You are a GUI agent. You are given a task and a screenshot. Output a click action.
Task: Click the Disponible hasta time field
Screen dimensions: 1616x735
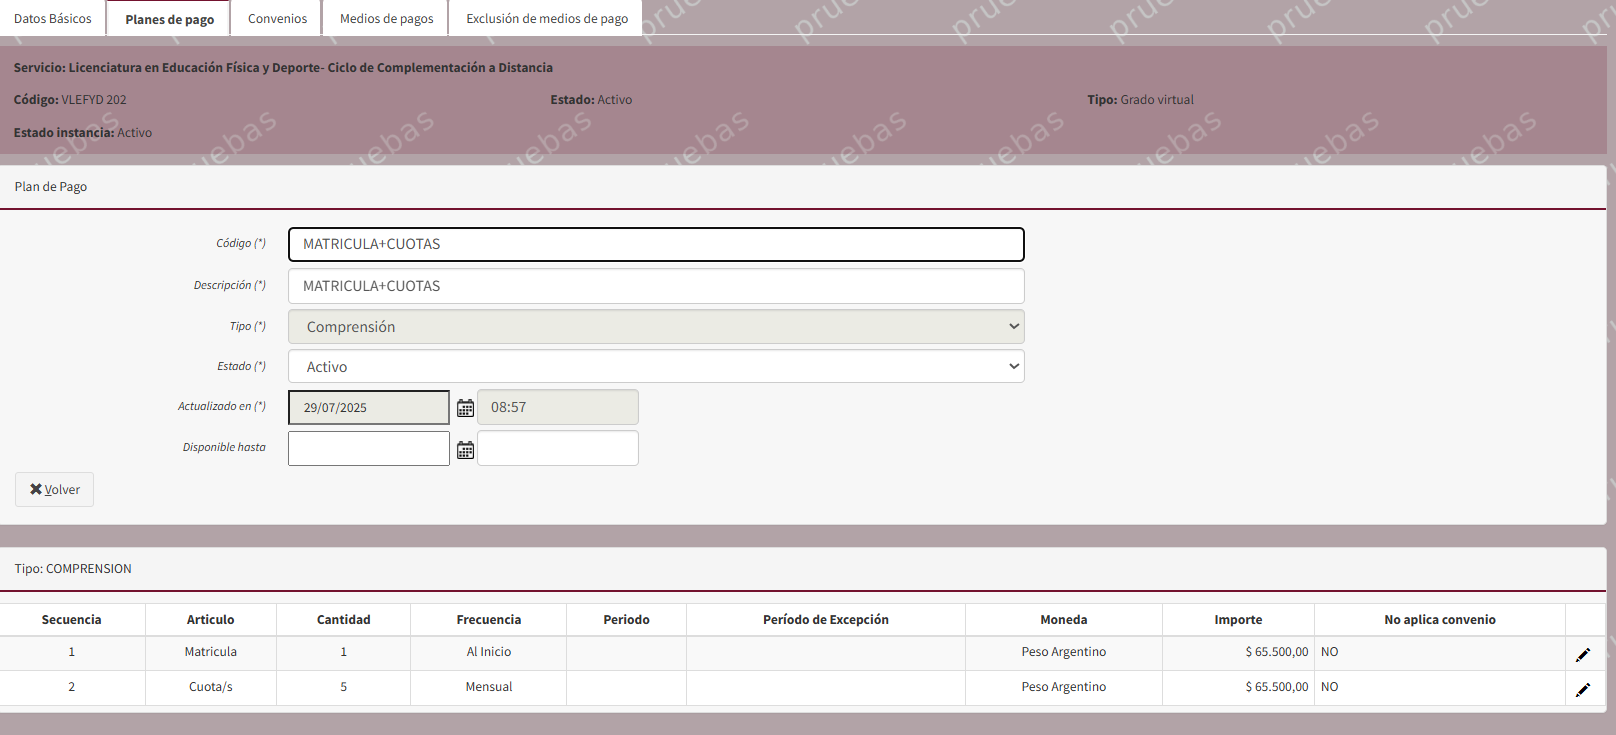tap(558, 449)
